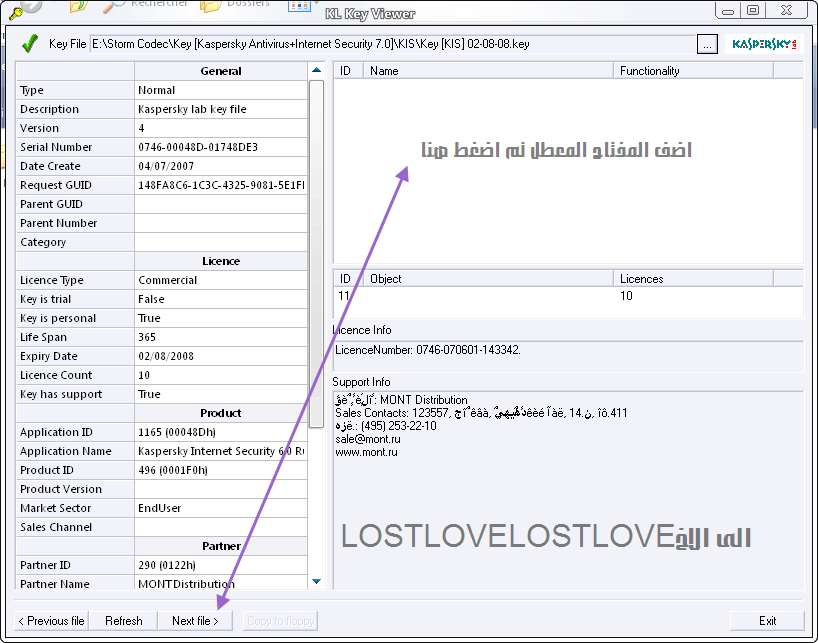Go to Previous file
The height and width of the screenshot is (643, 818).
(51, 620)
